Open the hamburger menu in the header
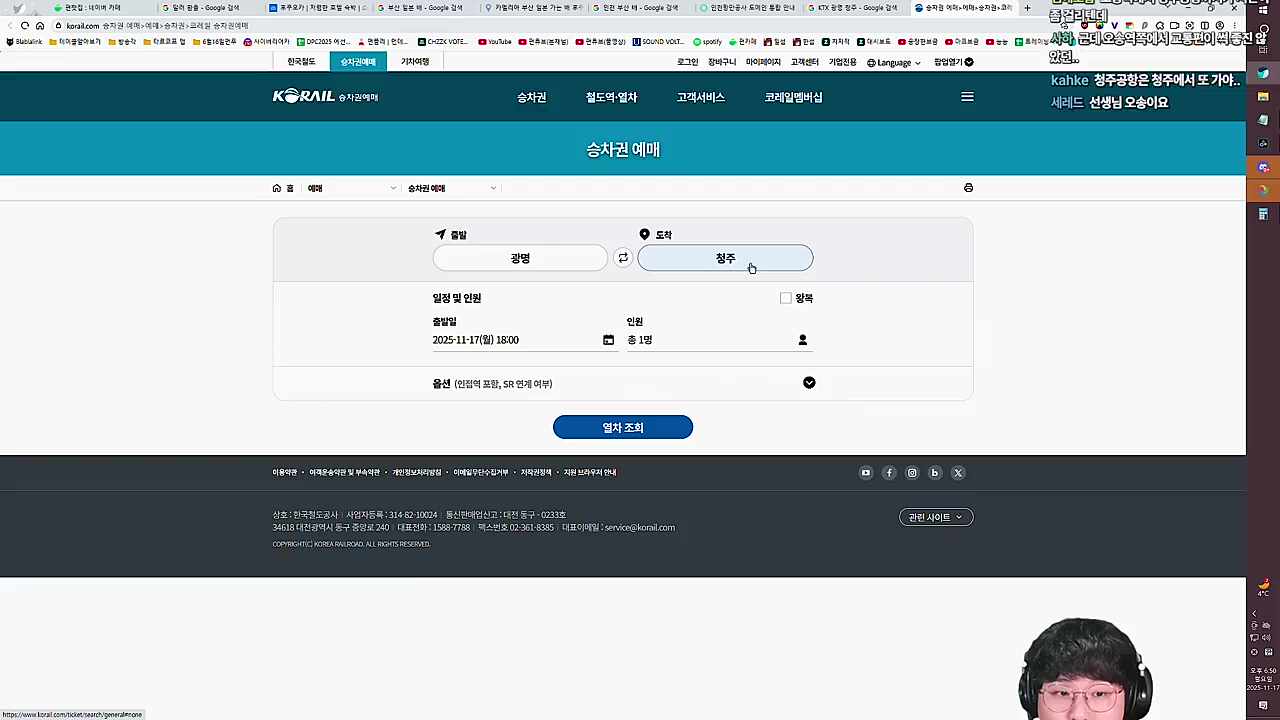 click(966, 97)
